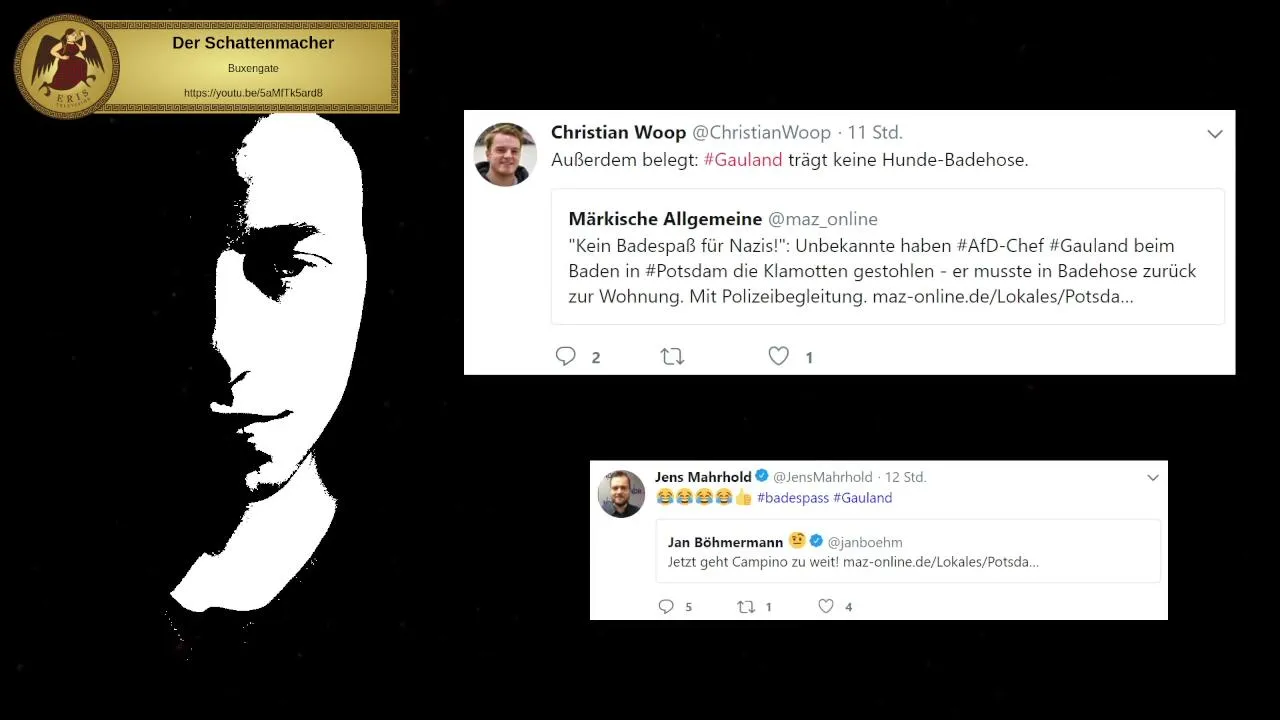
Task: Reply to Jens Mahrhold's tweet
Action: click(666, 606)
